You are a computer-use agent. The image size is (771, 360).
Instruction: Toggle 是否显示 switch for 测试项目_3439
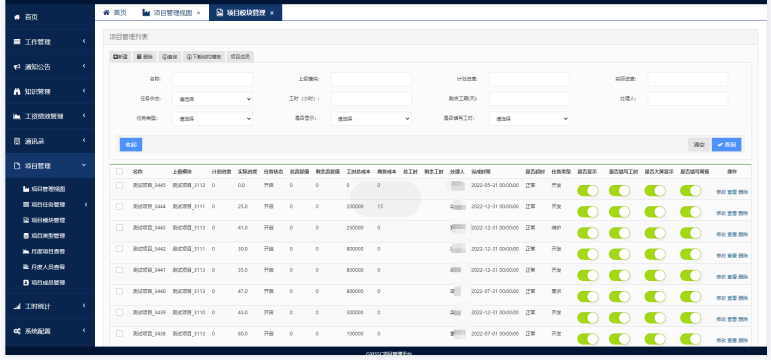[x=588, y=318]
